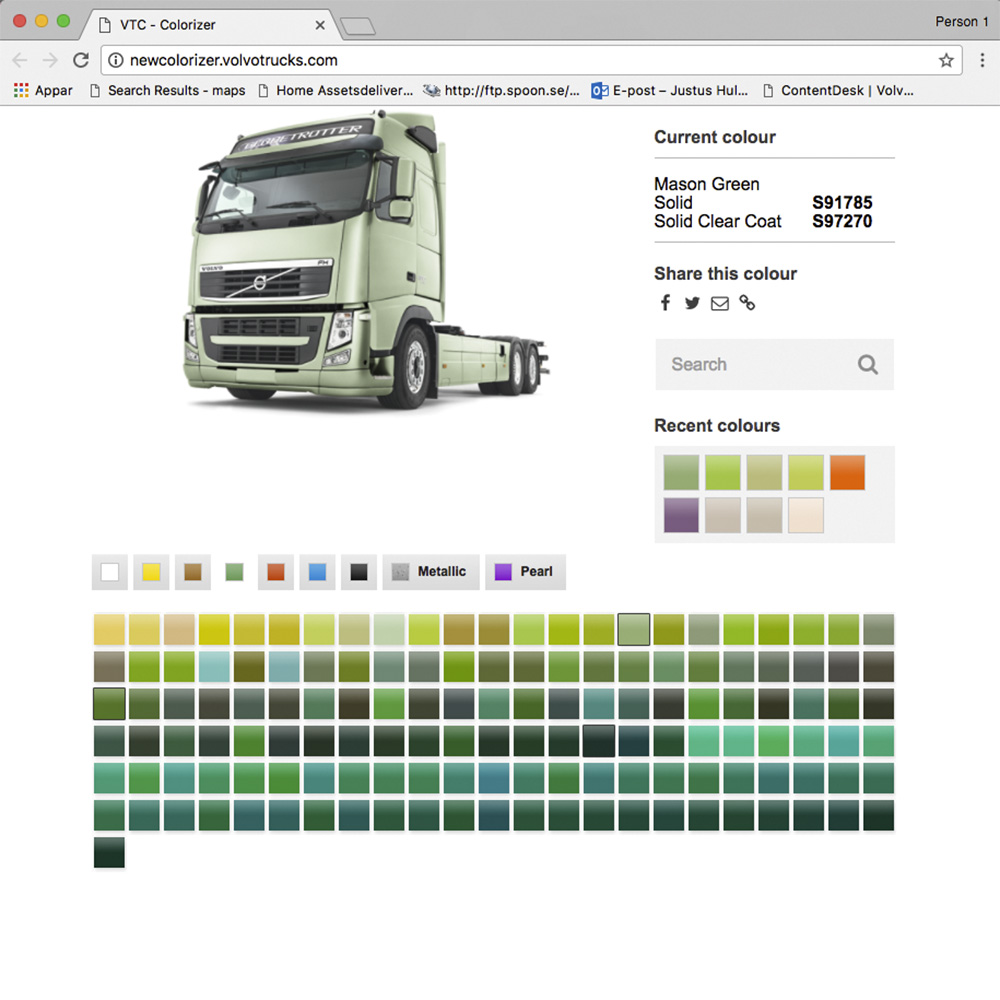Click inside the Search input field
This screenshot has height=1000, width=1000.
click(750, 364)
